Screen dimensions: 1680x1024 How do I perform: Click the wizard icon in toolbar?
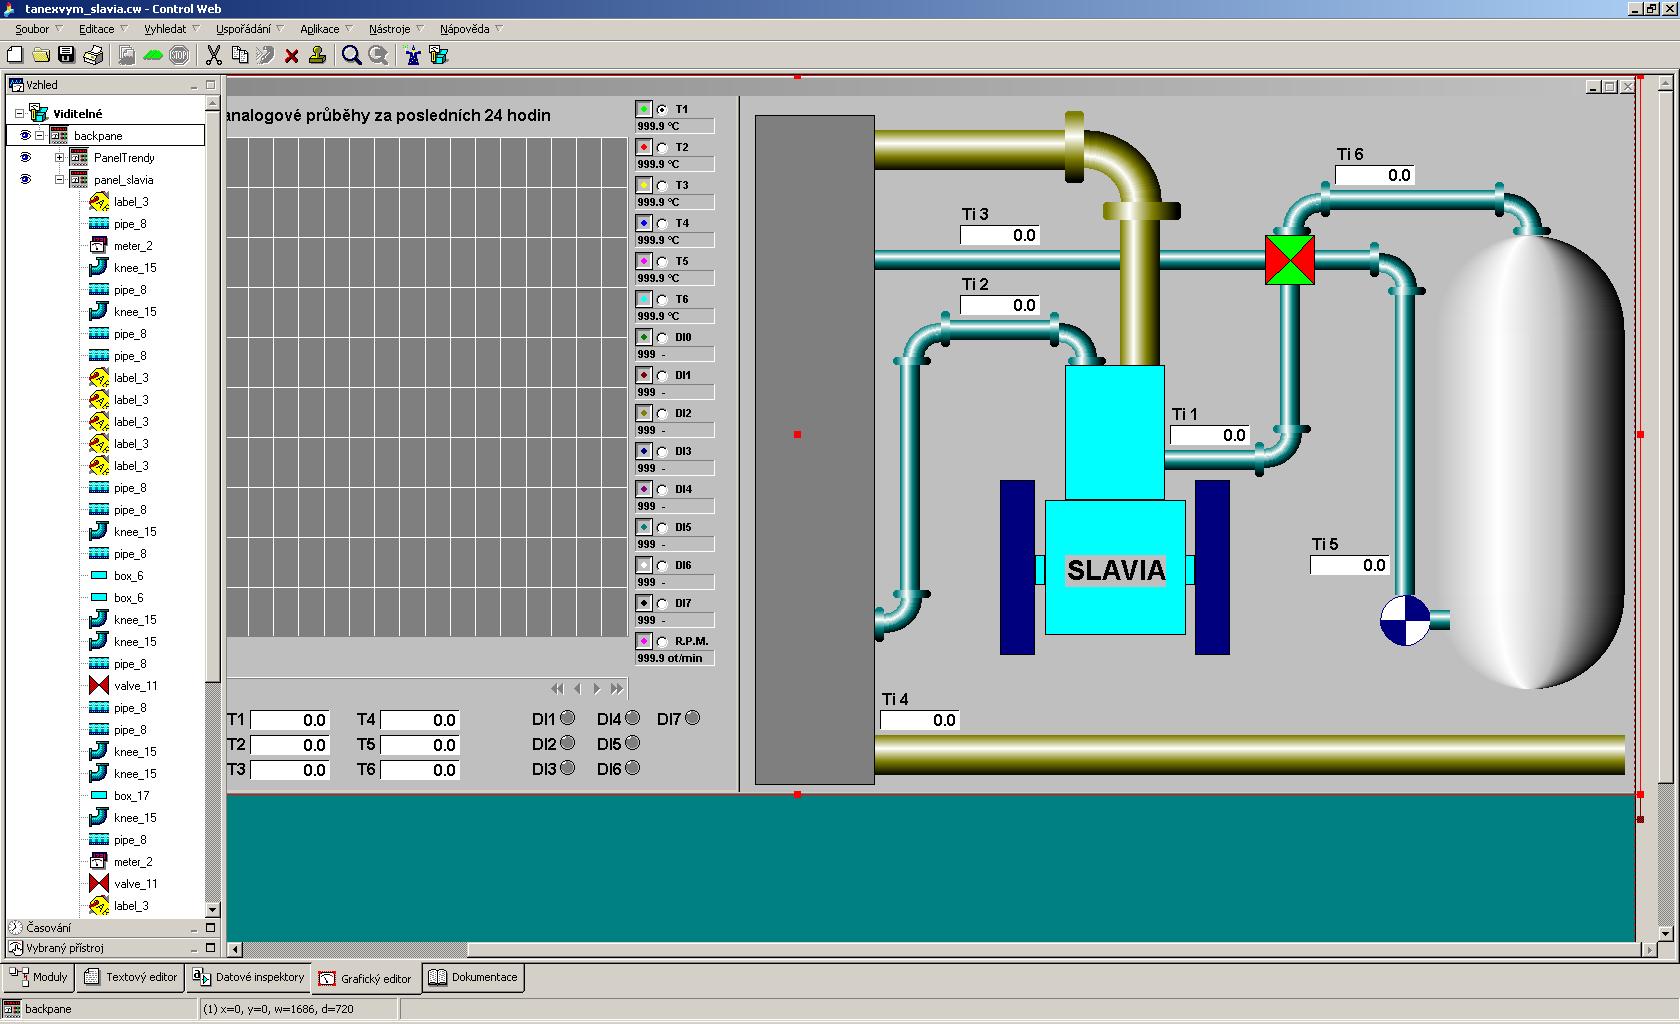pos(412,55)
